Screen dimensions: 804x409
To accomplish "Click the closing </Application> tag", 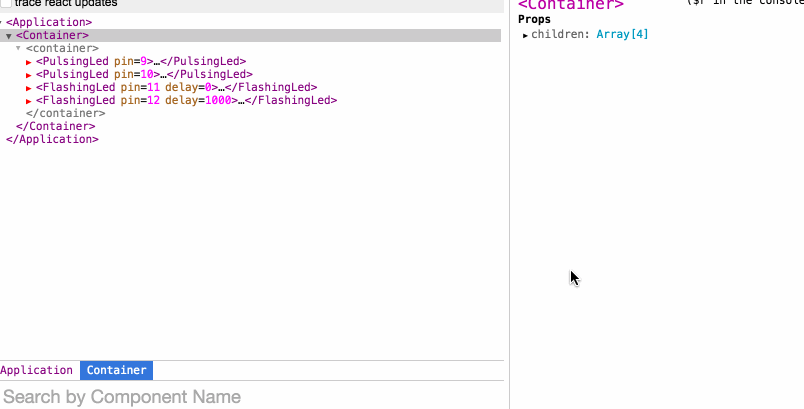I will coord(52,139).
